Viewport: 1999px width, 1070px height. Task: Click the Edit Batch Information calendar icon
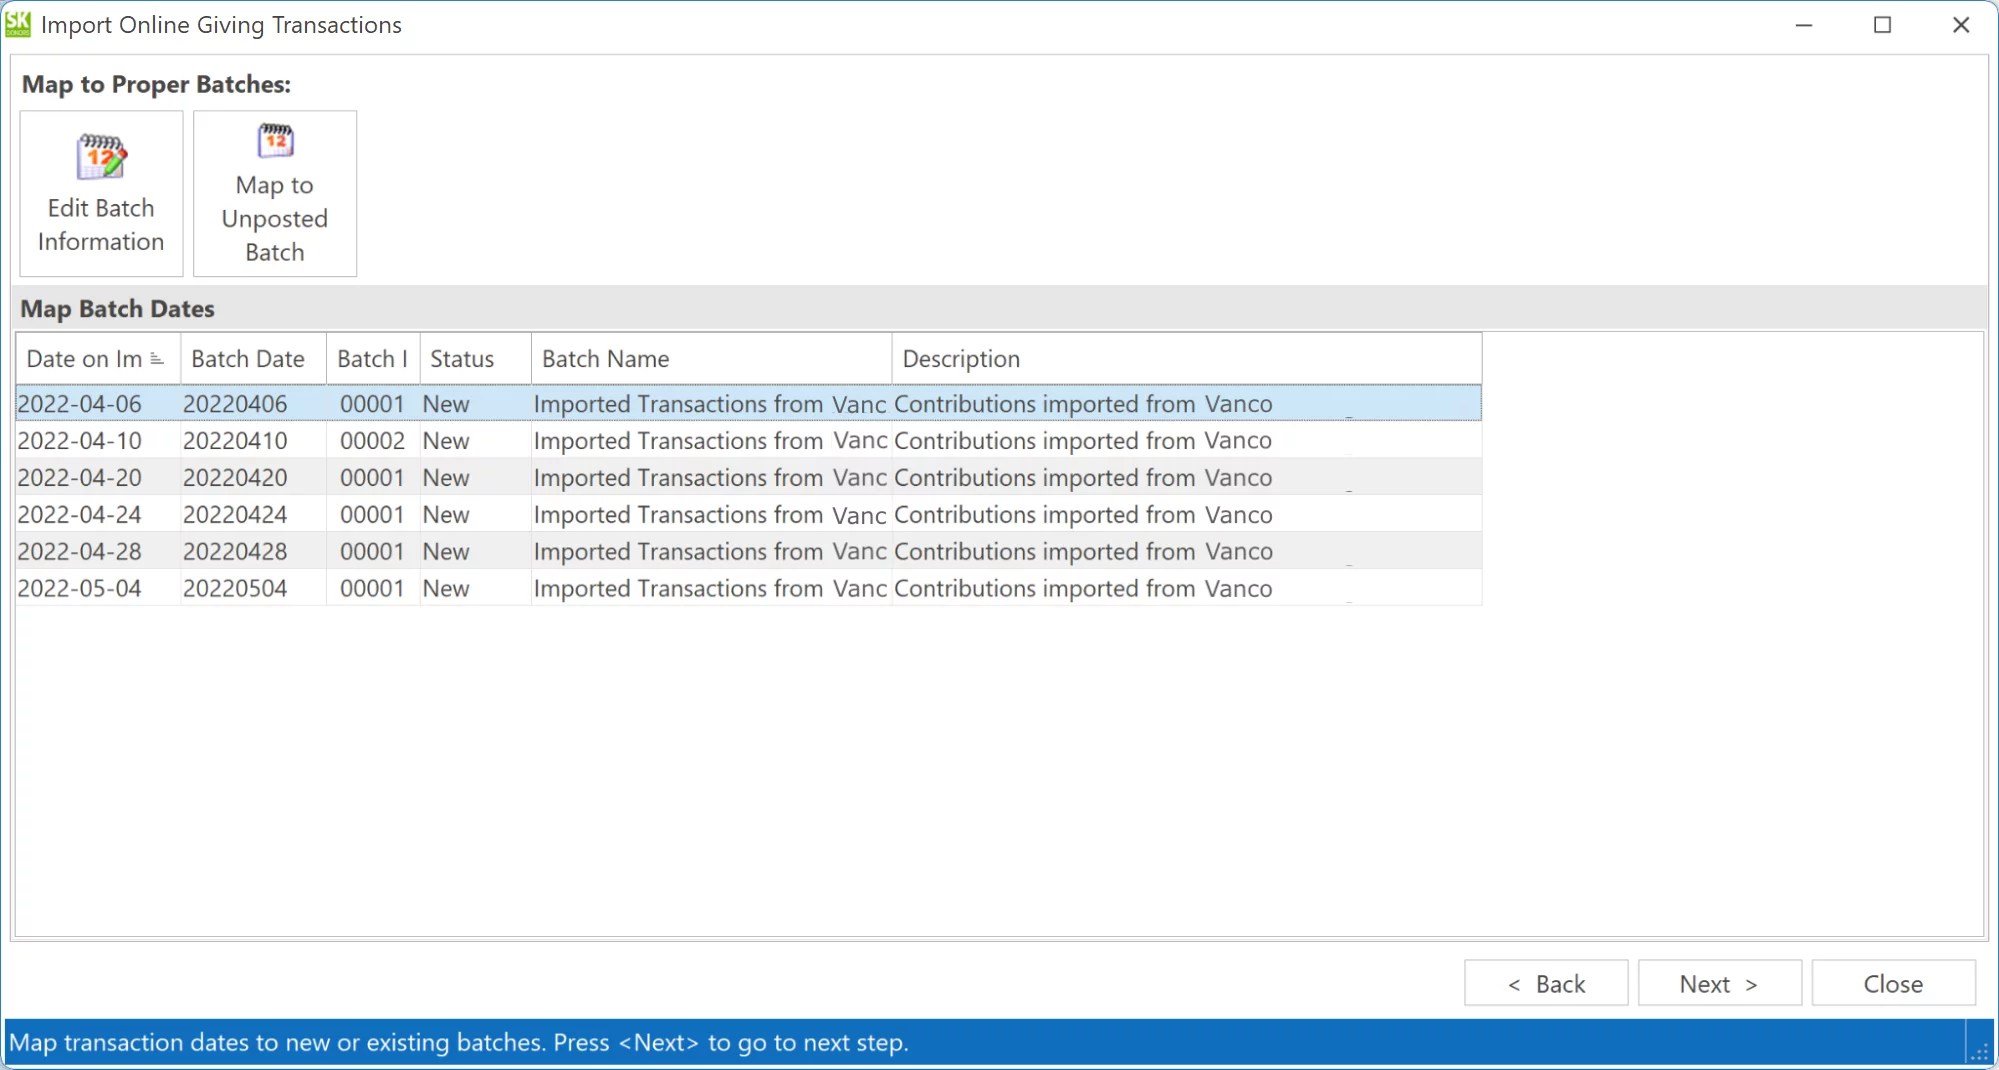click(101, 157)
